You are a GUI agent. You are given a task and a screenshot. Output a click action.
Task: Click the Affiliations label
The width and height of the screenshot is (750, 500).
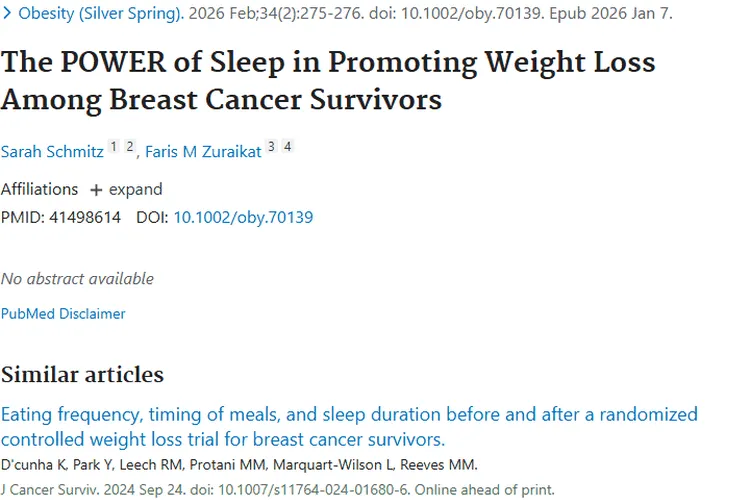(x=39, y=189)
